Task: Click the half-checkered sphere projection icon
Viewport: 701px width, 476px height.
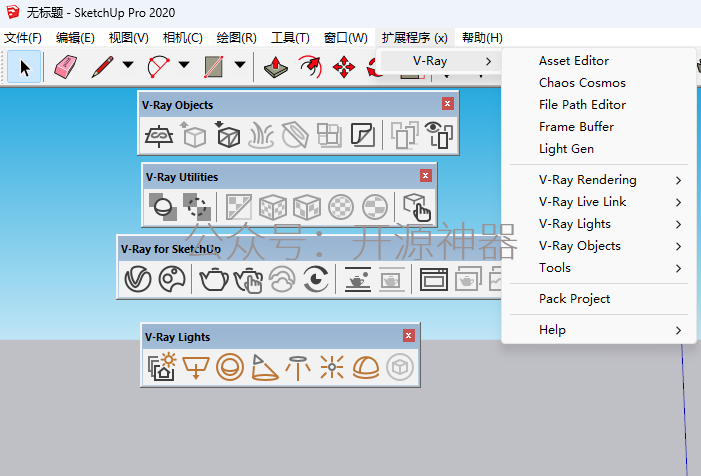Action: (375, 207)
